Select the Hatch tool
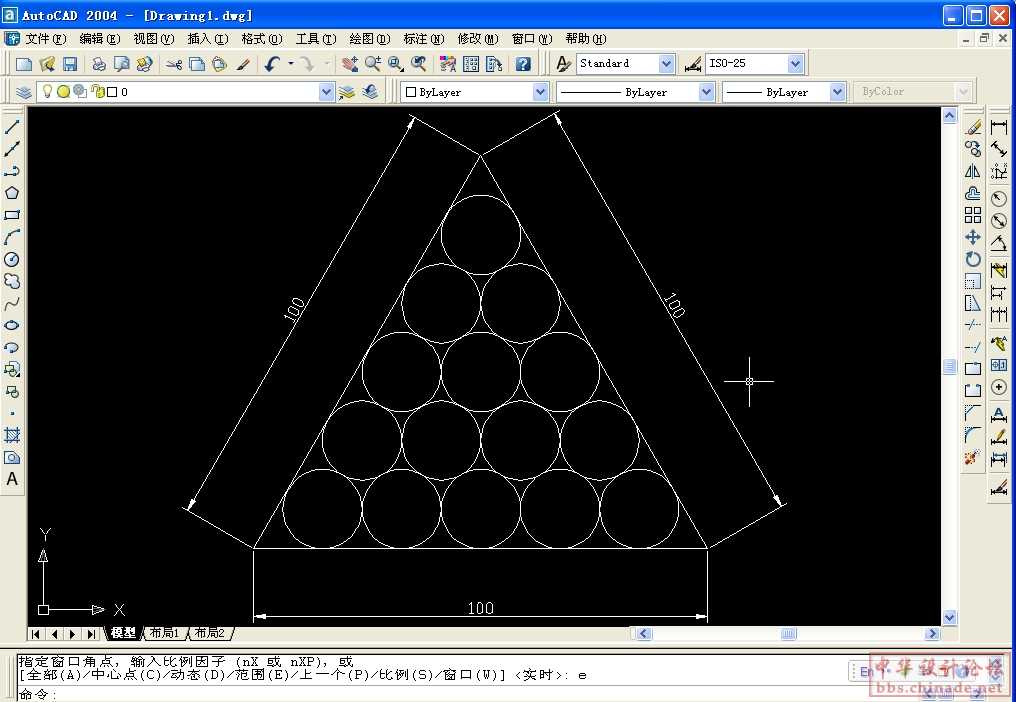Viewport: 1016px width, 702px height. (12, 435)
